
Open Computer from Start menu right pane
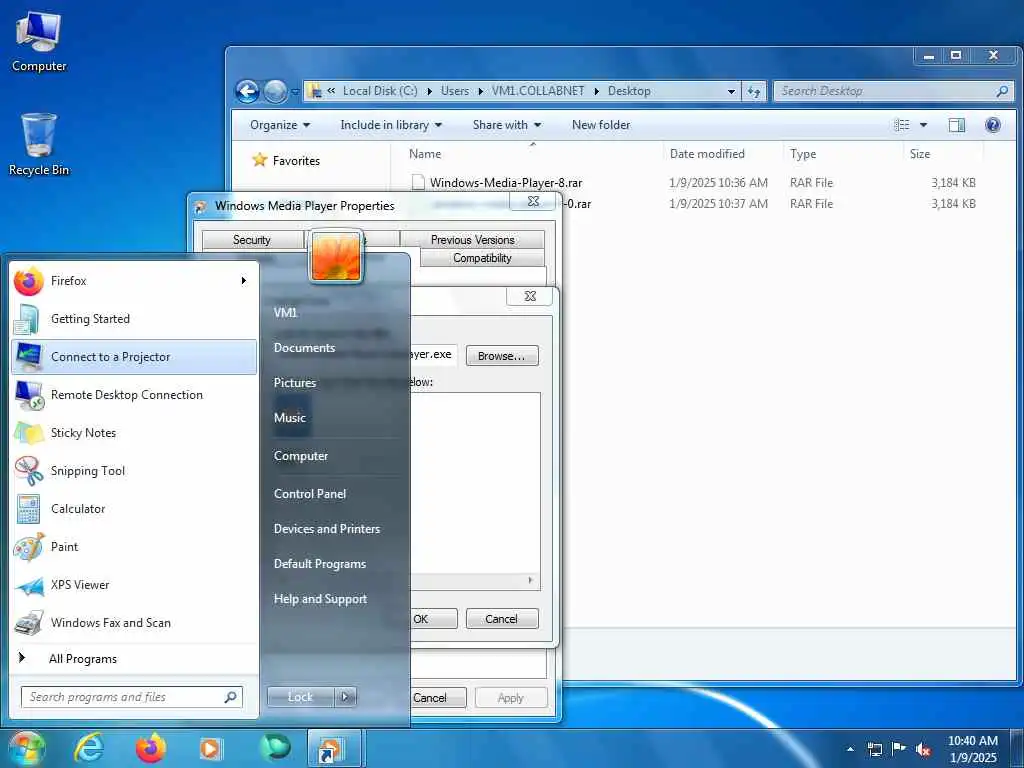pos(300,456)
